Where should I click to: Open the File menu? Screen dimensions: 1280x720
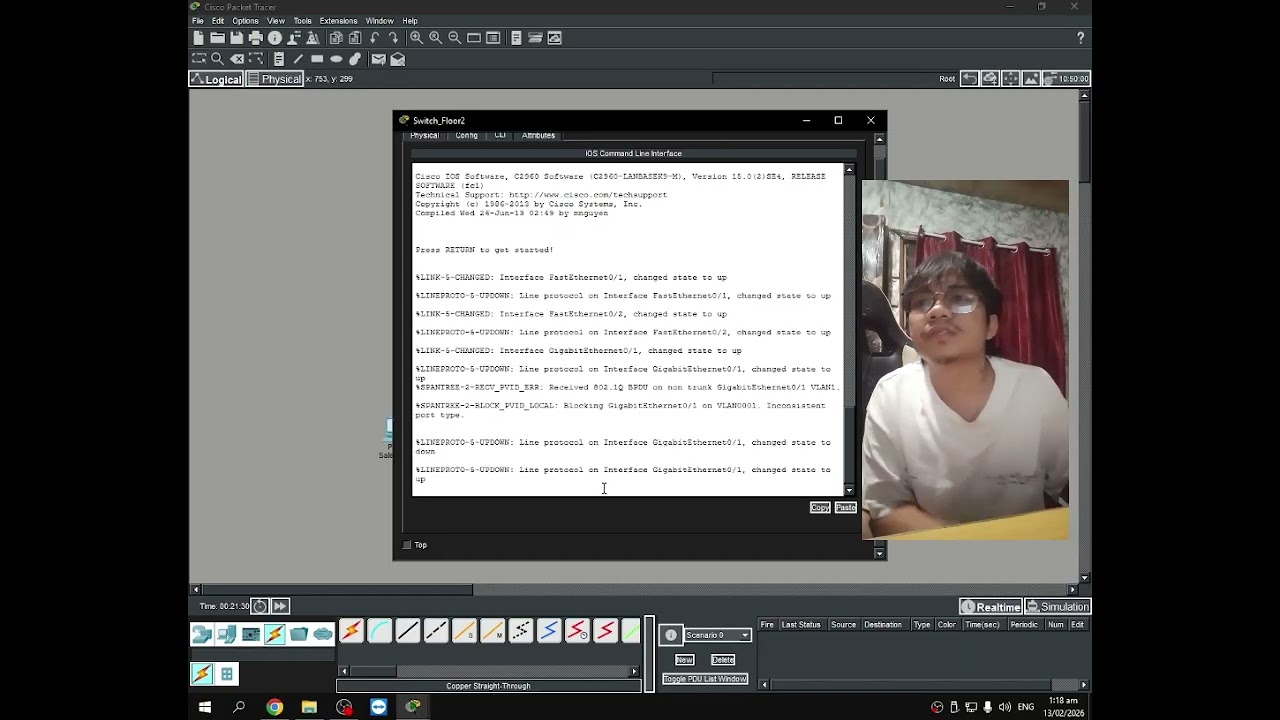click(198, 21)
